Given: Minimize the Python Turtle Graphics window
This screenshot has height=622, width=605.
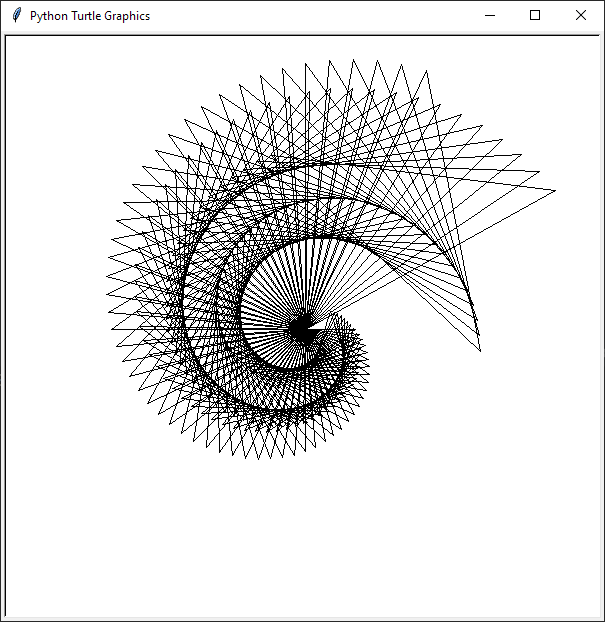Looking at the screenshot, I should point(490,16).
